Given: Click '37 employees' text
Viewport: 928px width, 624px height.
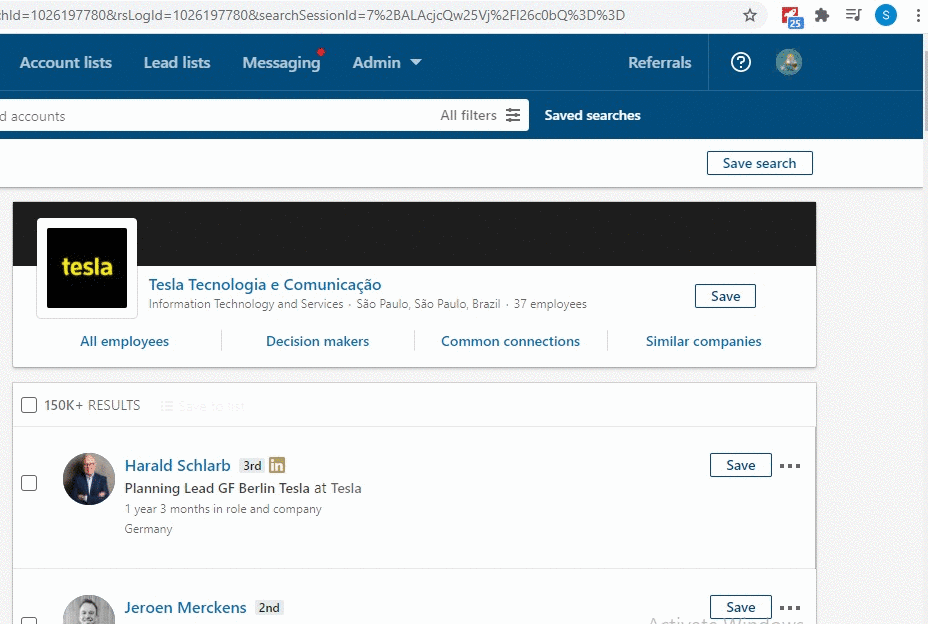Looking at the screenshot, I should pos(550,304).
